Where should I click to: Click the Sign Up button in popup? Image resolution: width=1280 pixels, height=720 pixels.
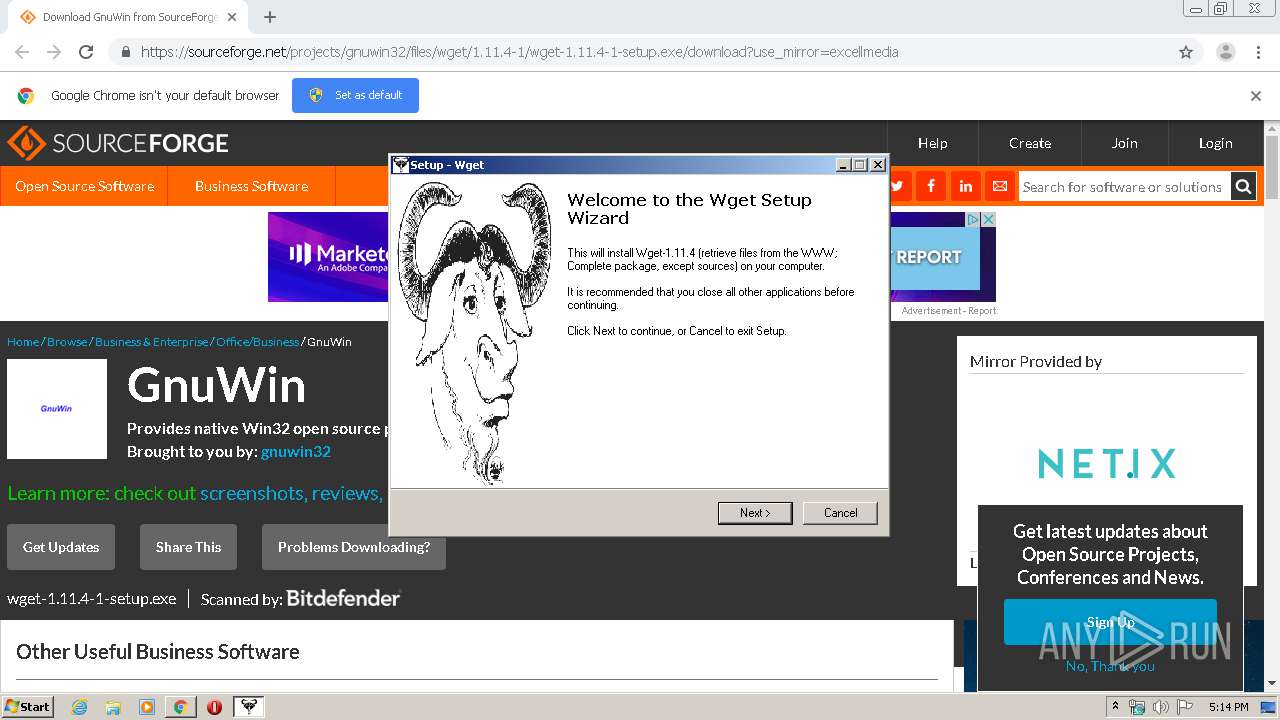pyautogui.click(x=1110, y=622)
